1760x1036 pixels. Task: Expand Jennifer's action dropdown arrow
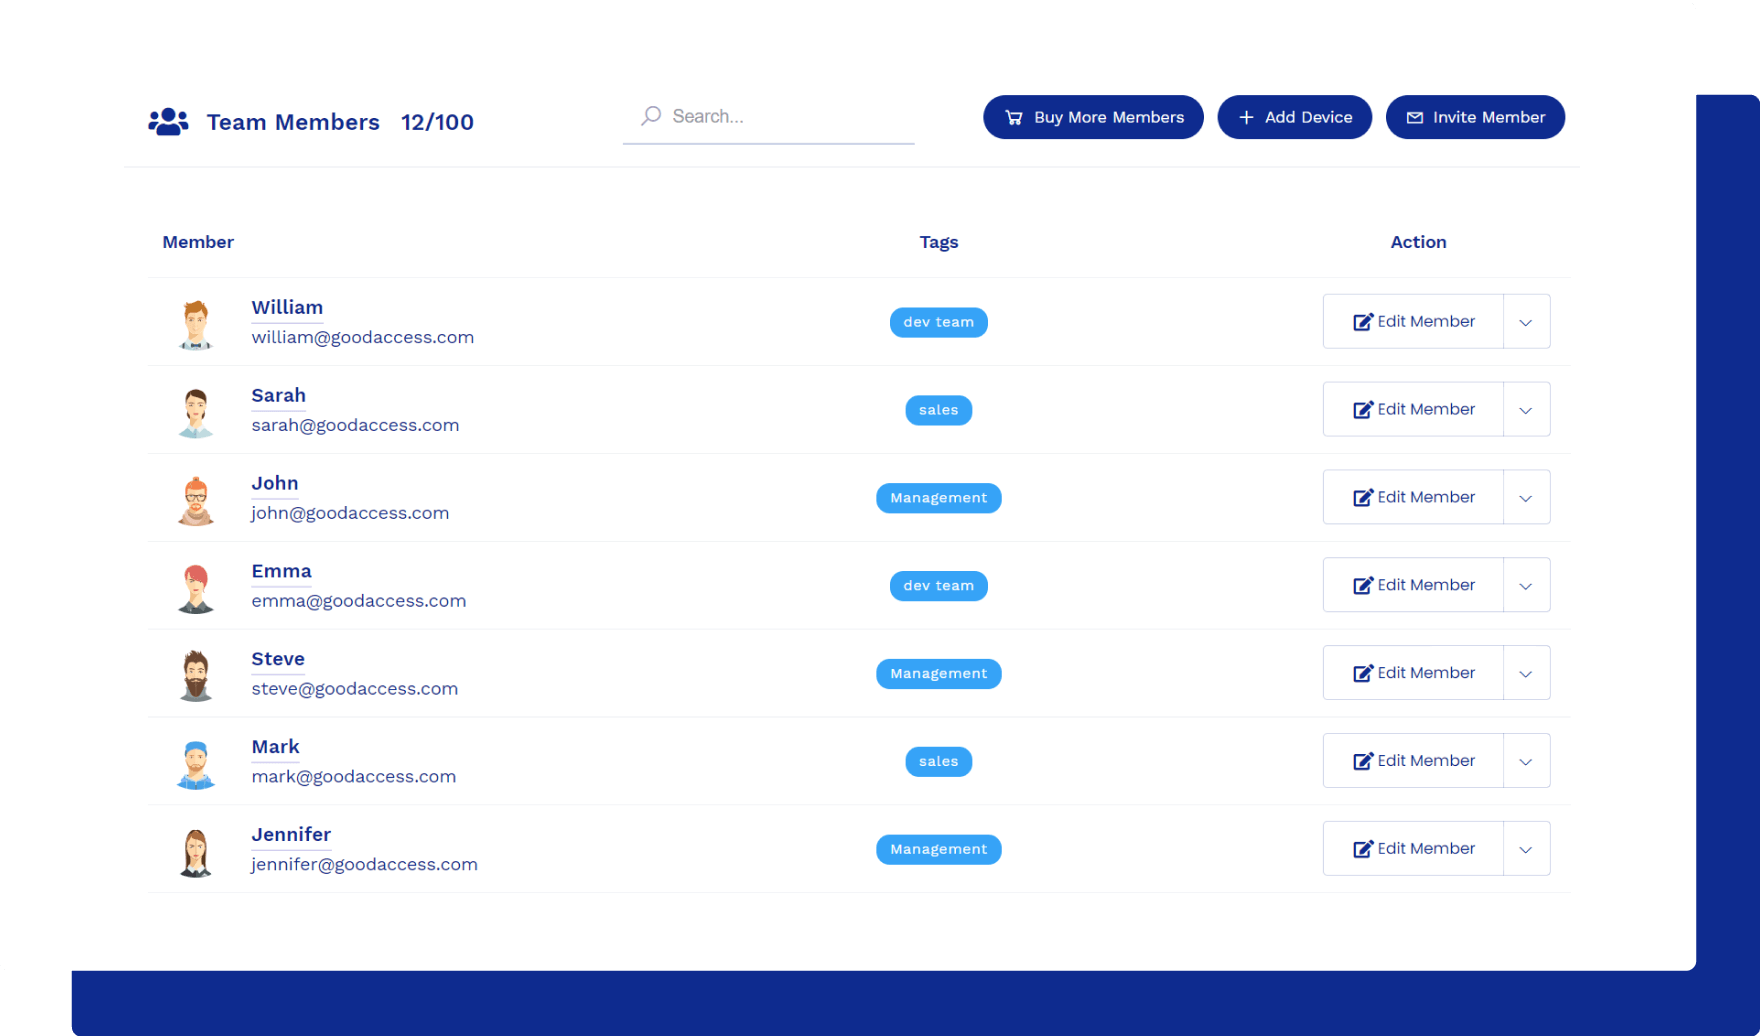point(1525,849)
